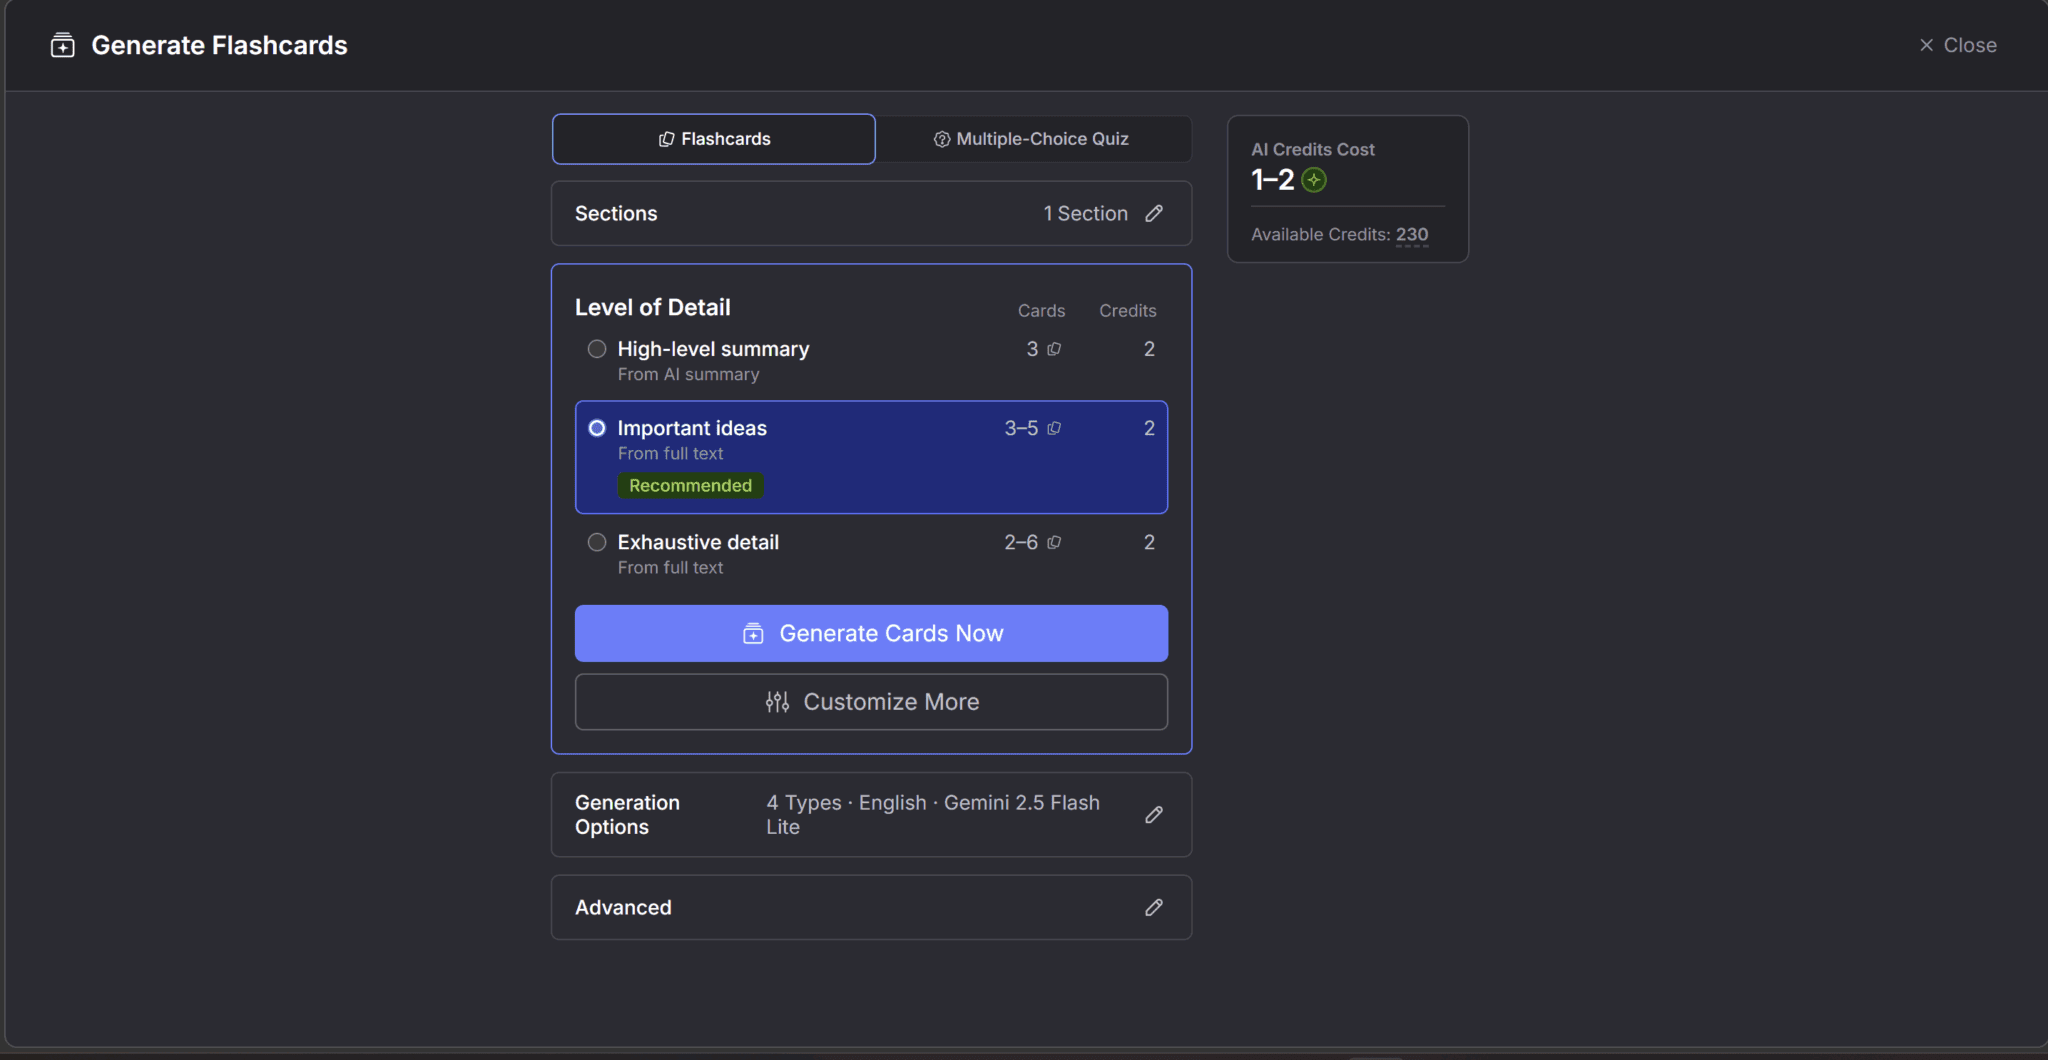
Task: Click the sliders icon in Customize More
Action: (777, 702)
